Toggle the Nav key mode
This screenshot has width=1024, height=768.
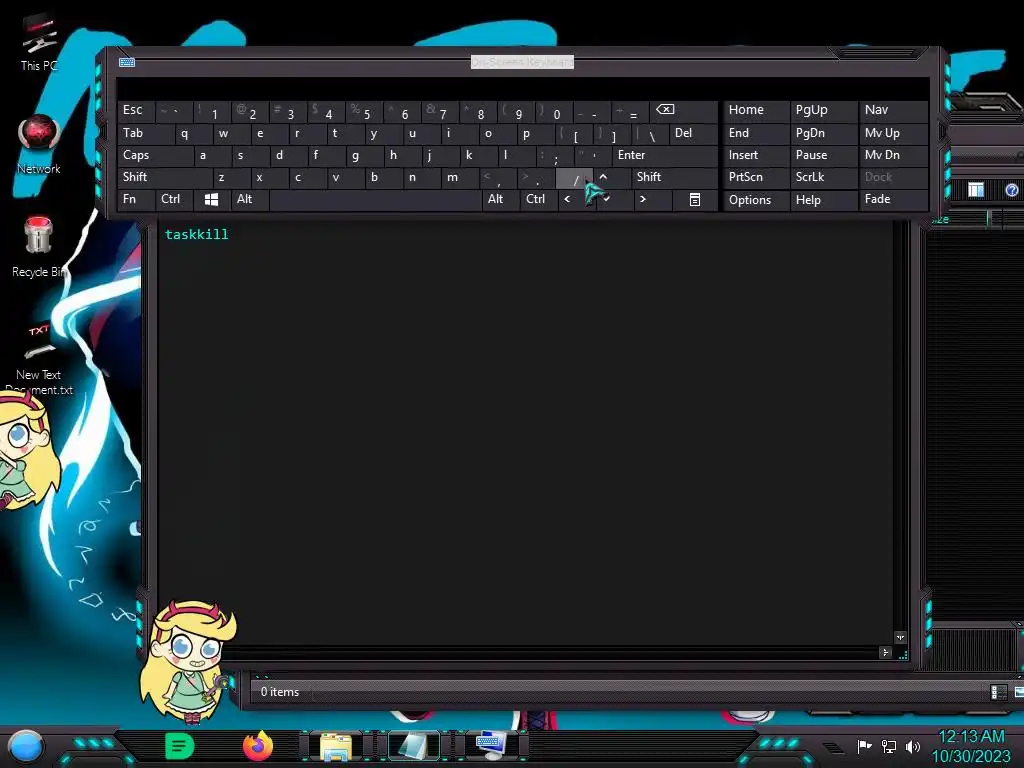(x=893, y=110)
